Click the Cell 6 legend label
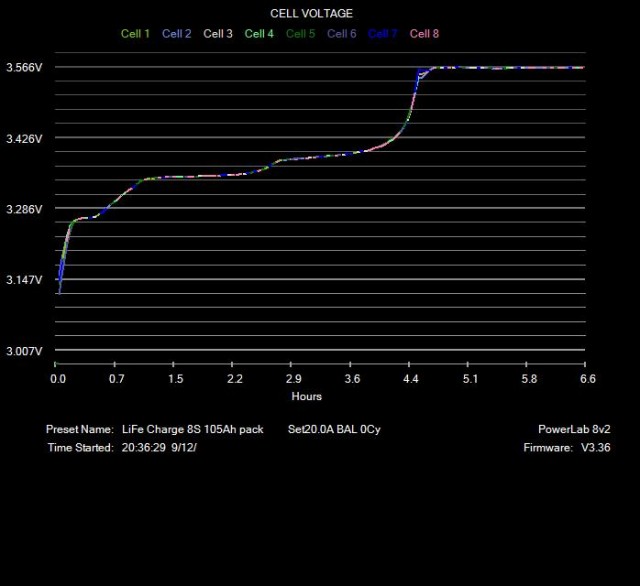Viewport: 640px width, 586px height. (341, 34)
